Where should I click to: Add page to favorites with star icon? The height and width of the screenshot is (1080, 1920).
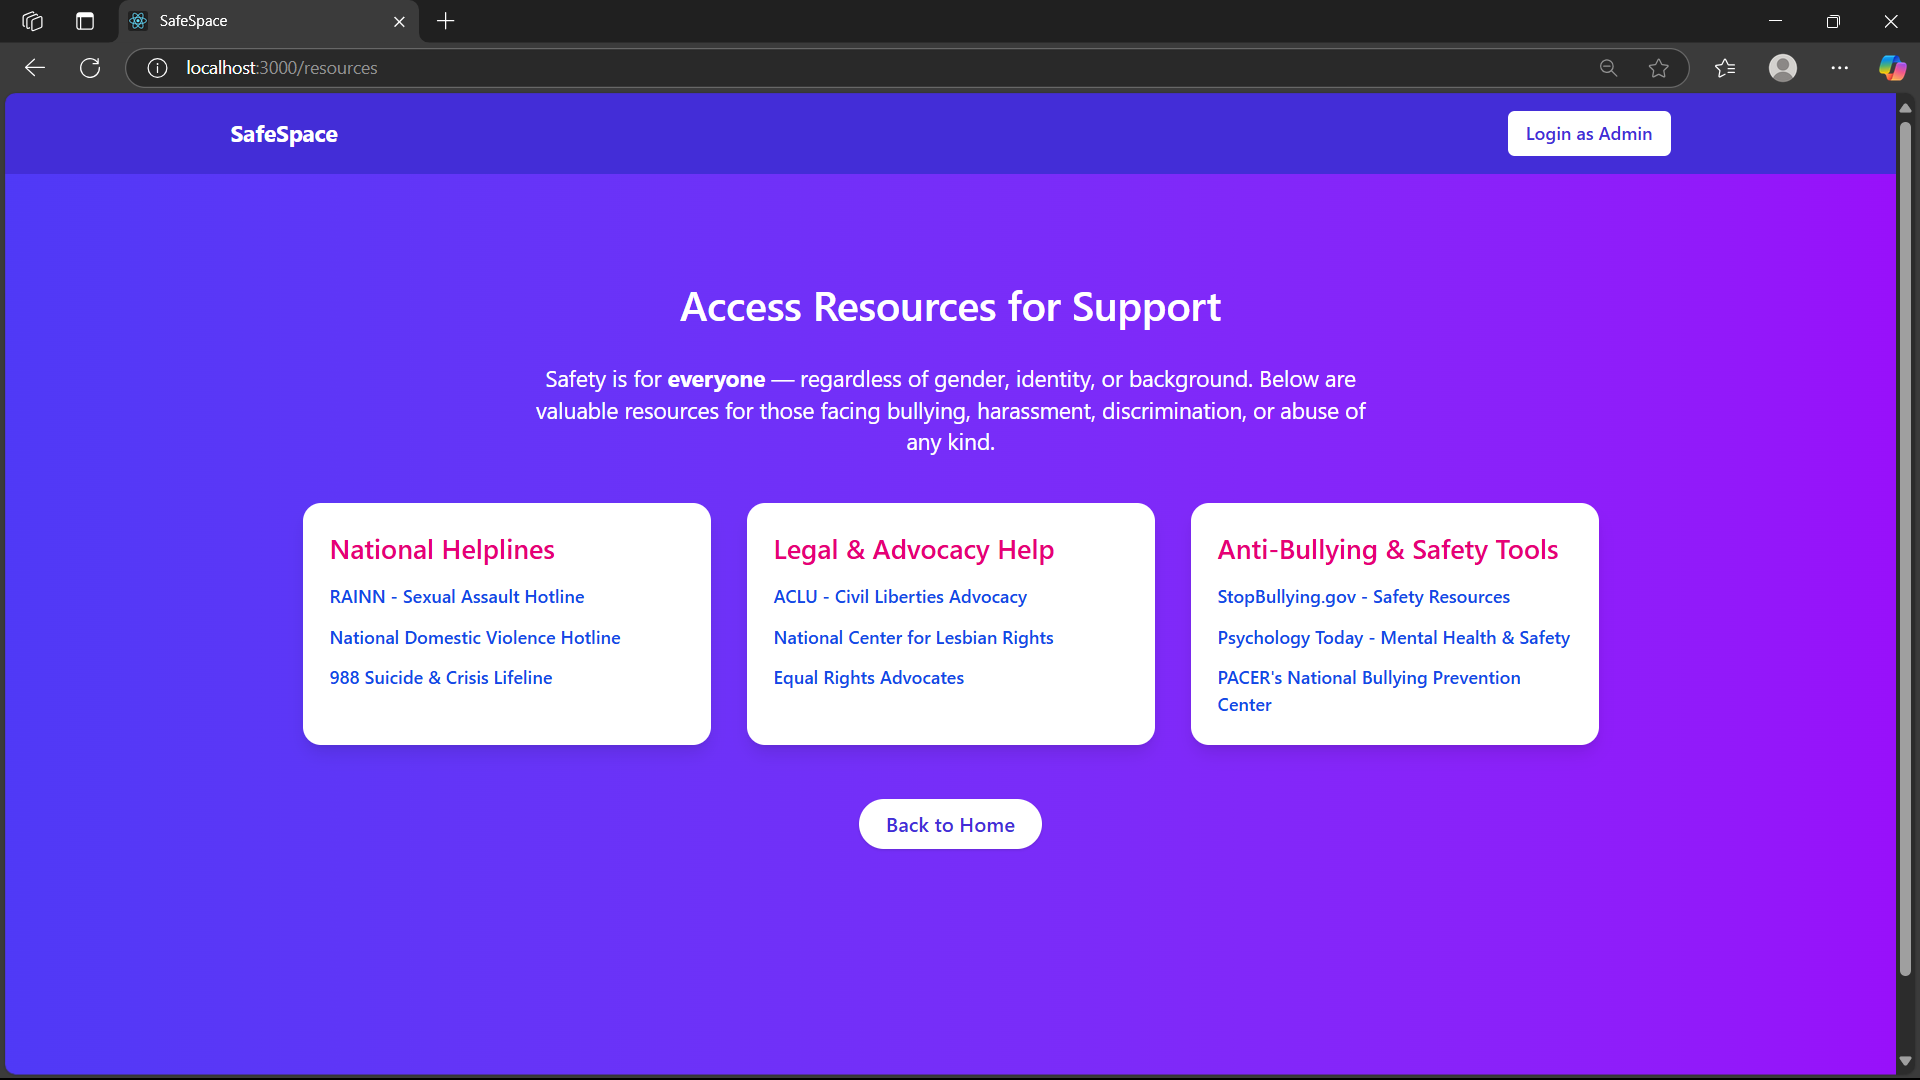(1659, 68)
